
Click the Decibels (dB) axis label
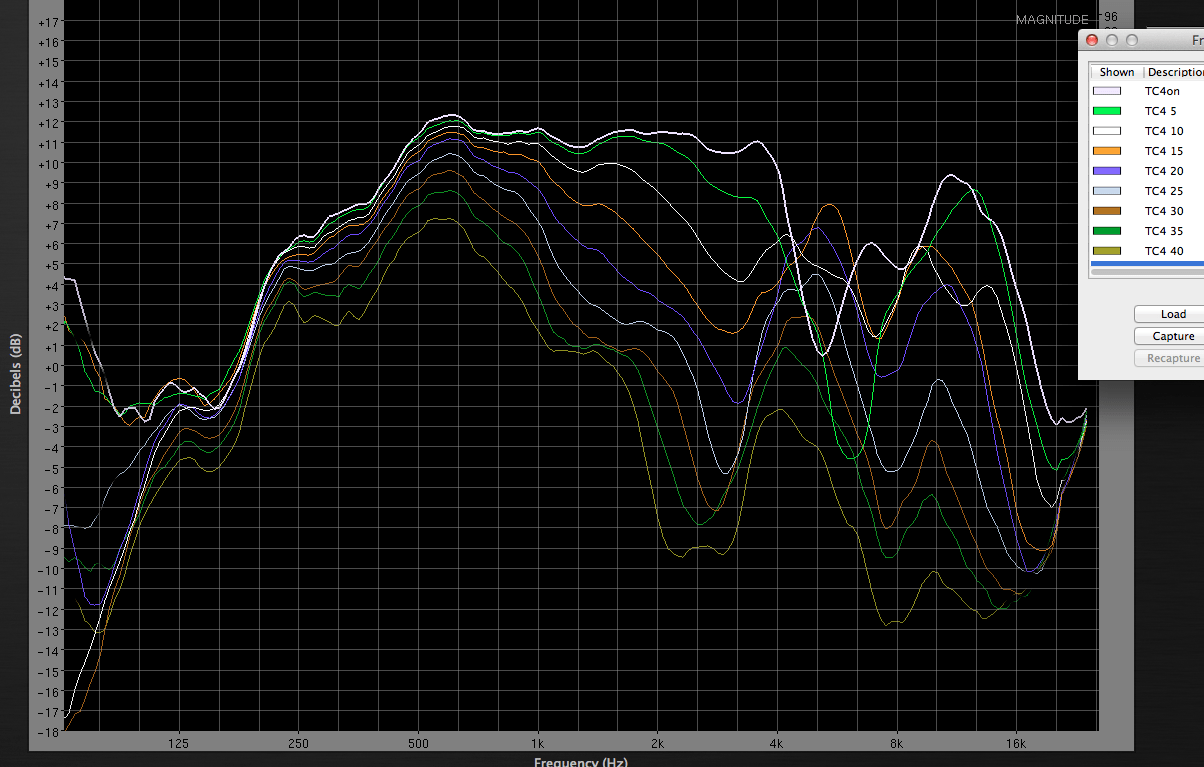point(15,373)
